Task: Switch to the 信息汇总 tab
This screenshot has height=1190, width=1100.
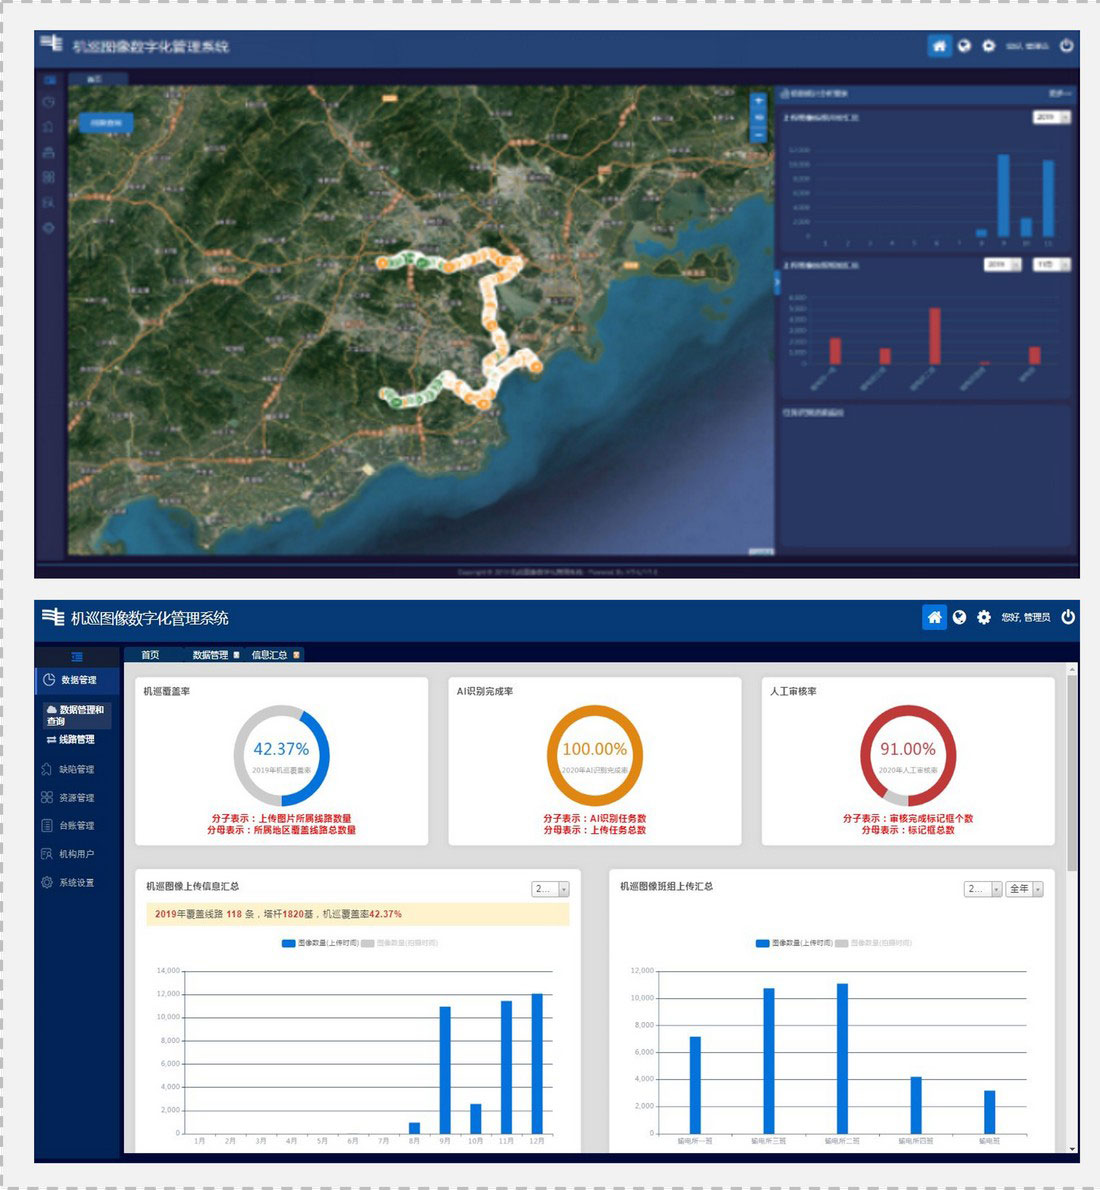Action: pyautogui.click(x=269, y=655)
